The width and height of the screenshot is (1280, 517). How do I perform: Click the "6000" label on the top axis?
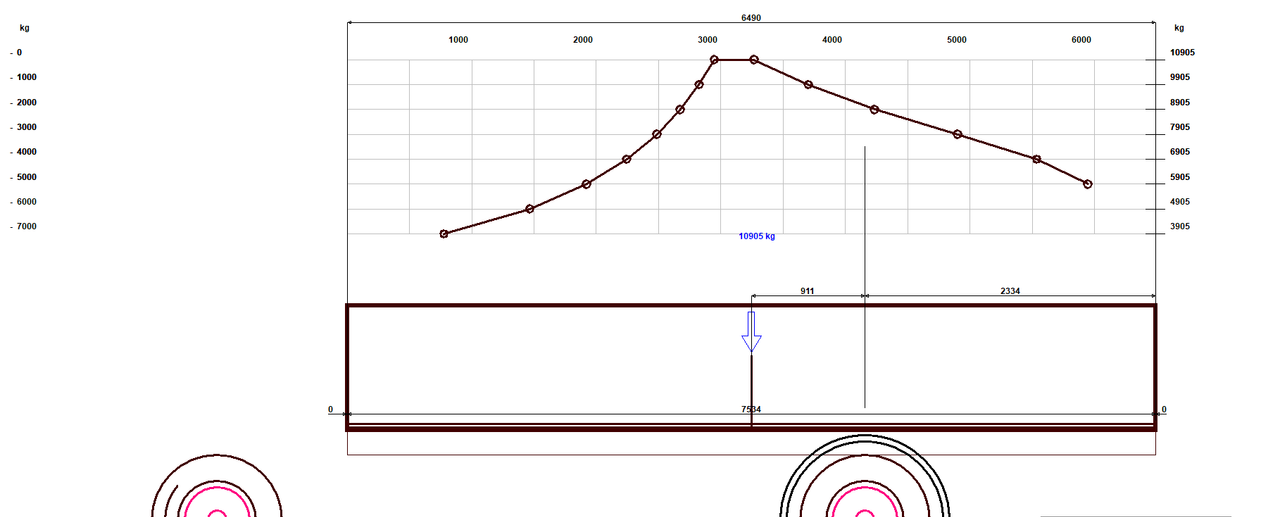(x=1081, y=40)
